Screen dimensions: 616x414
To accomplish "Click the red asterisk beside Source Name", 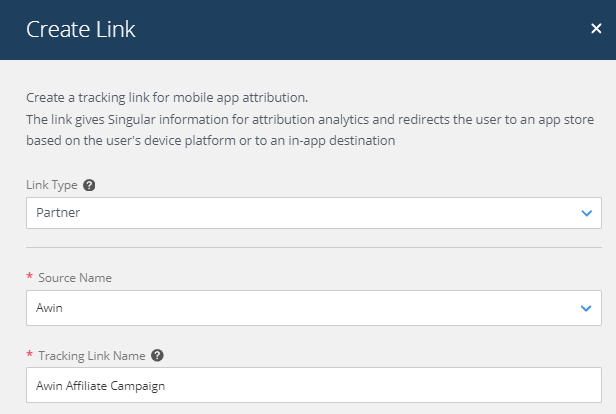I will (x=29, y=276).
